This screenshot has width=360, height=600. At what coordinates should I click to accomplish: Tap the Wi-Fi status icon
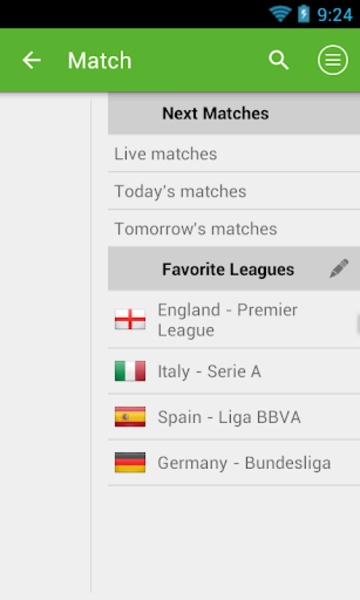point(280,14)
